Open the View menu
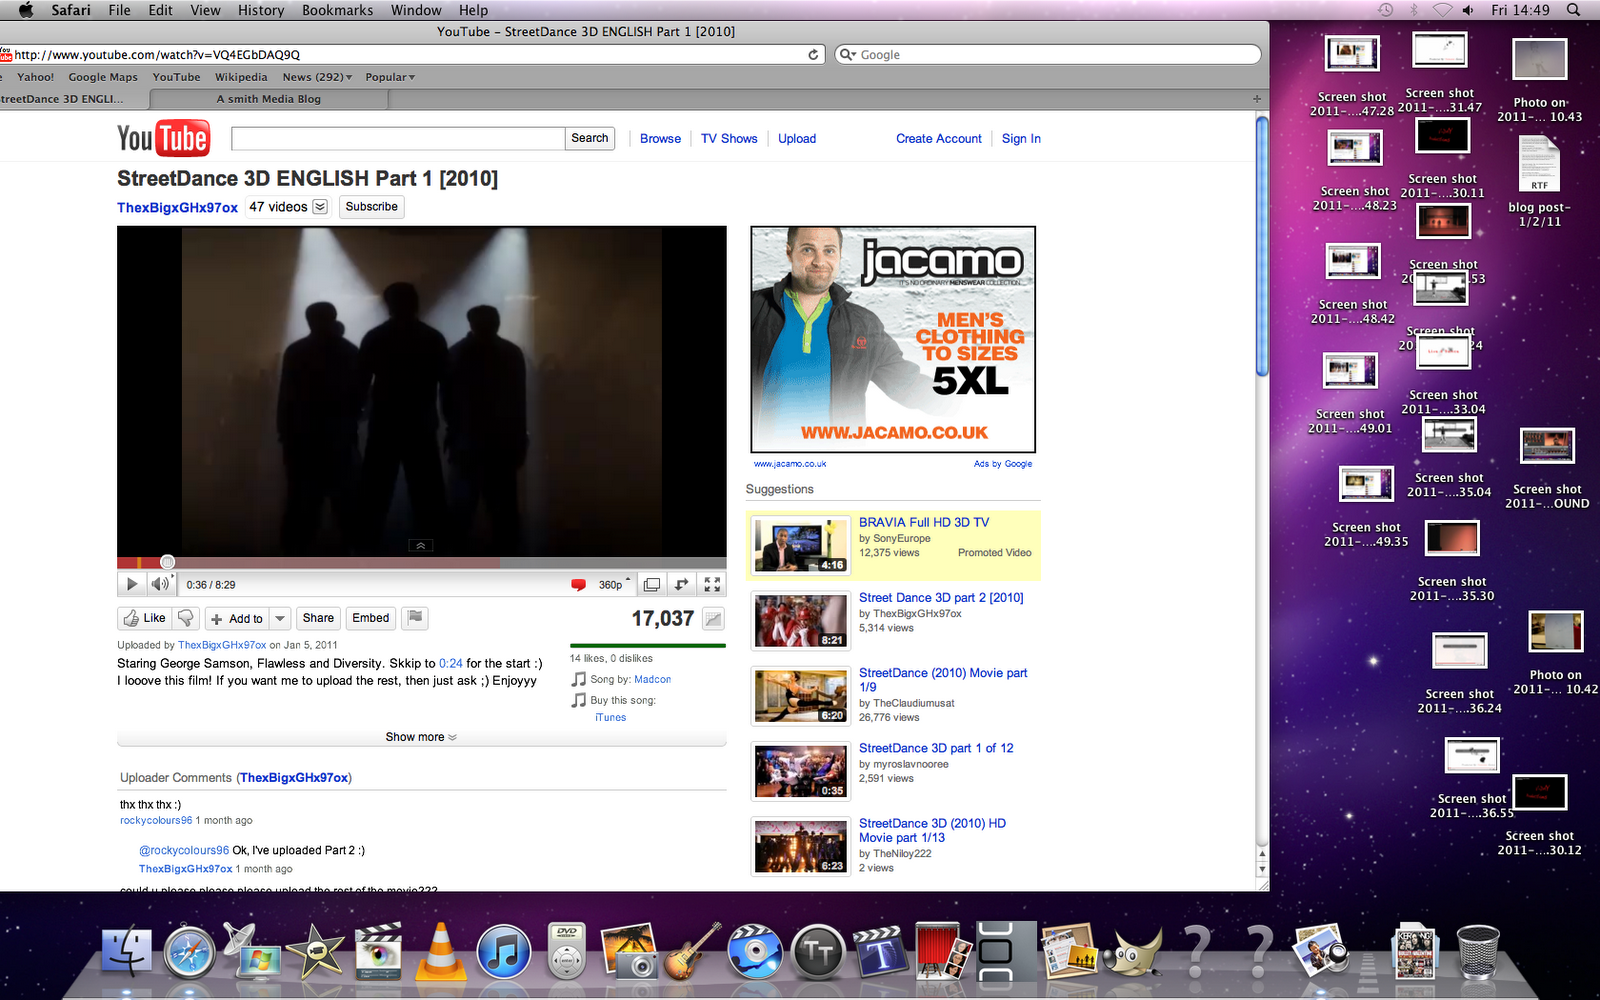 click(x=205, y=10)
